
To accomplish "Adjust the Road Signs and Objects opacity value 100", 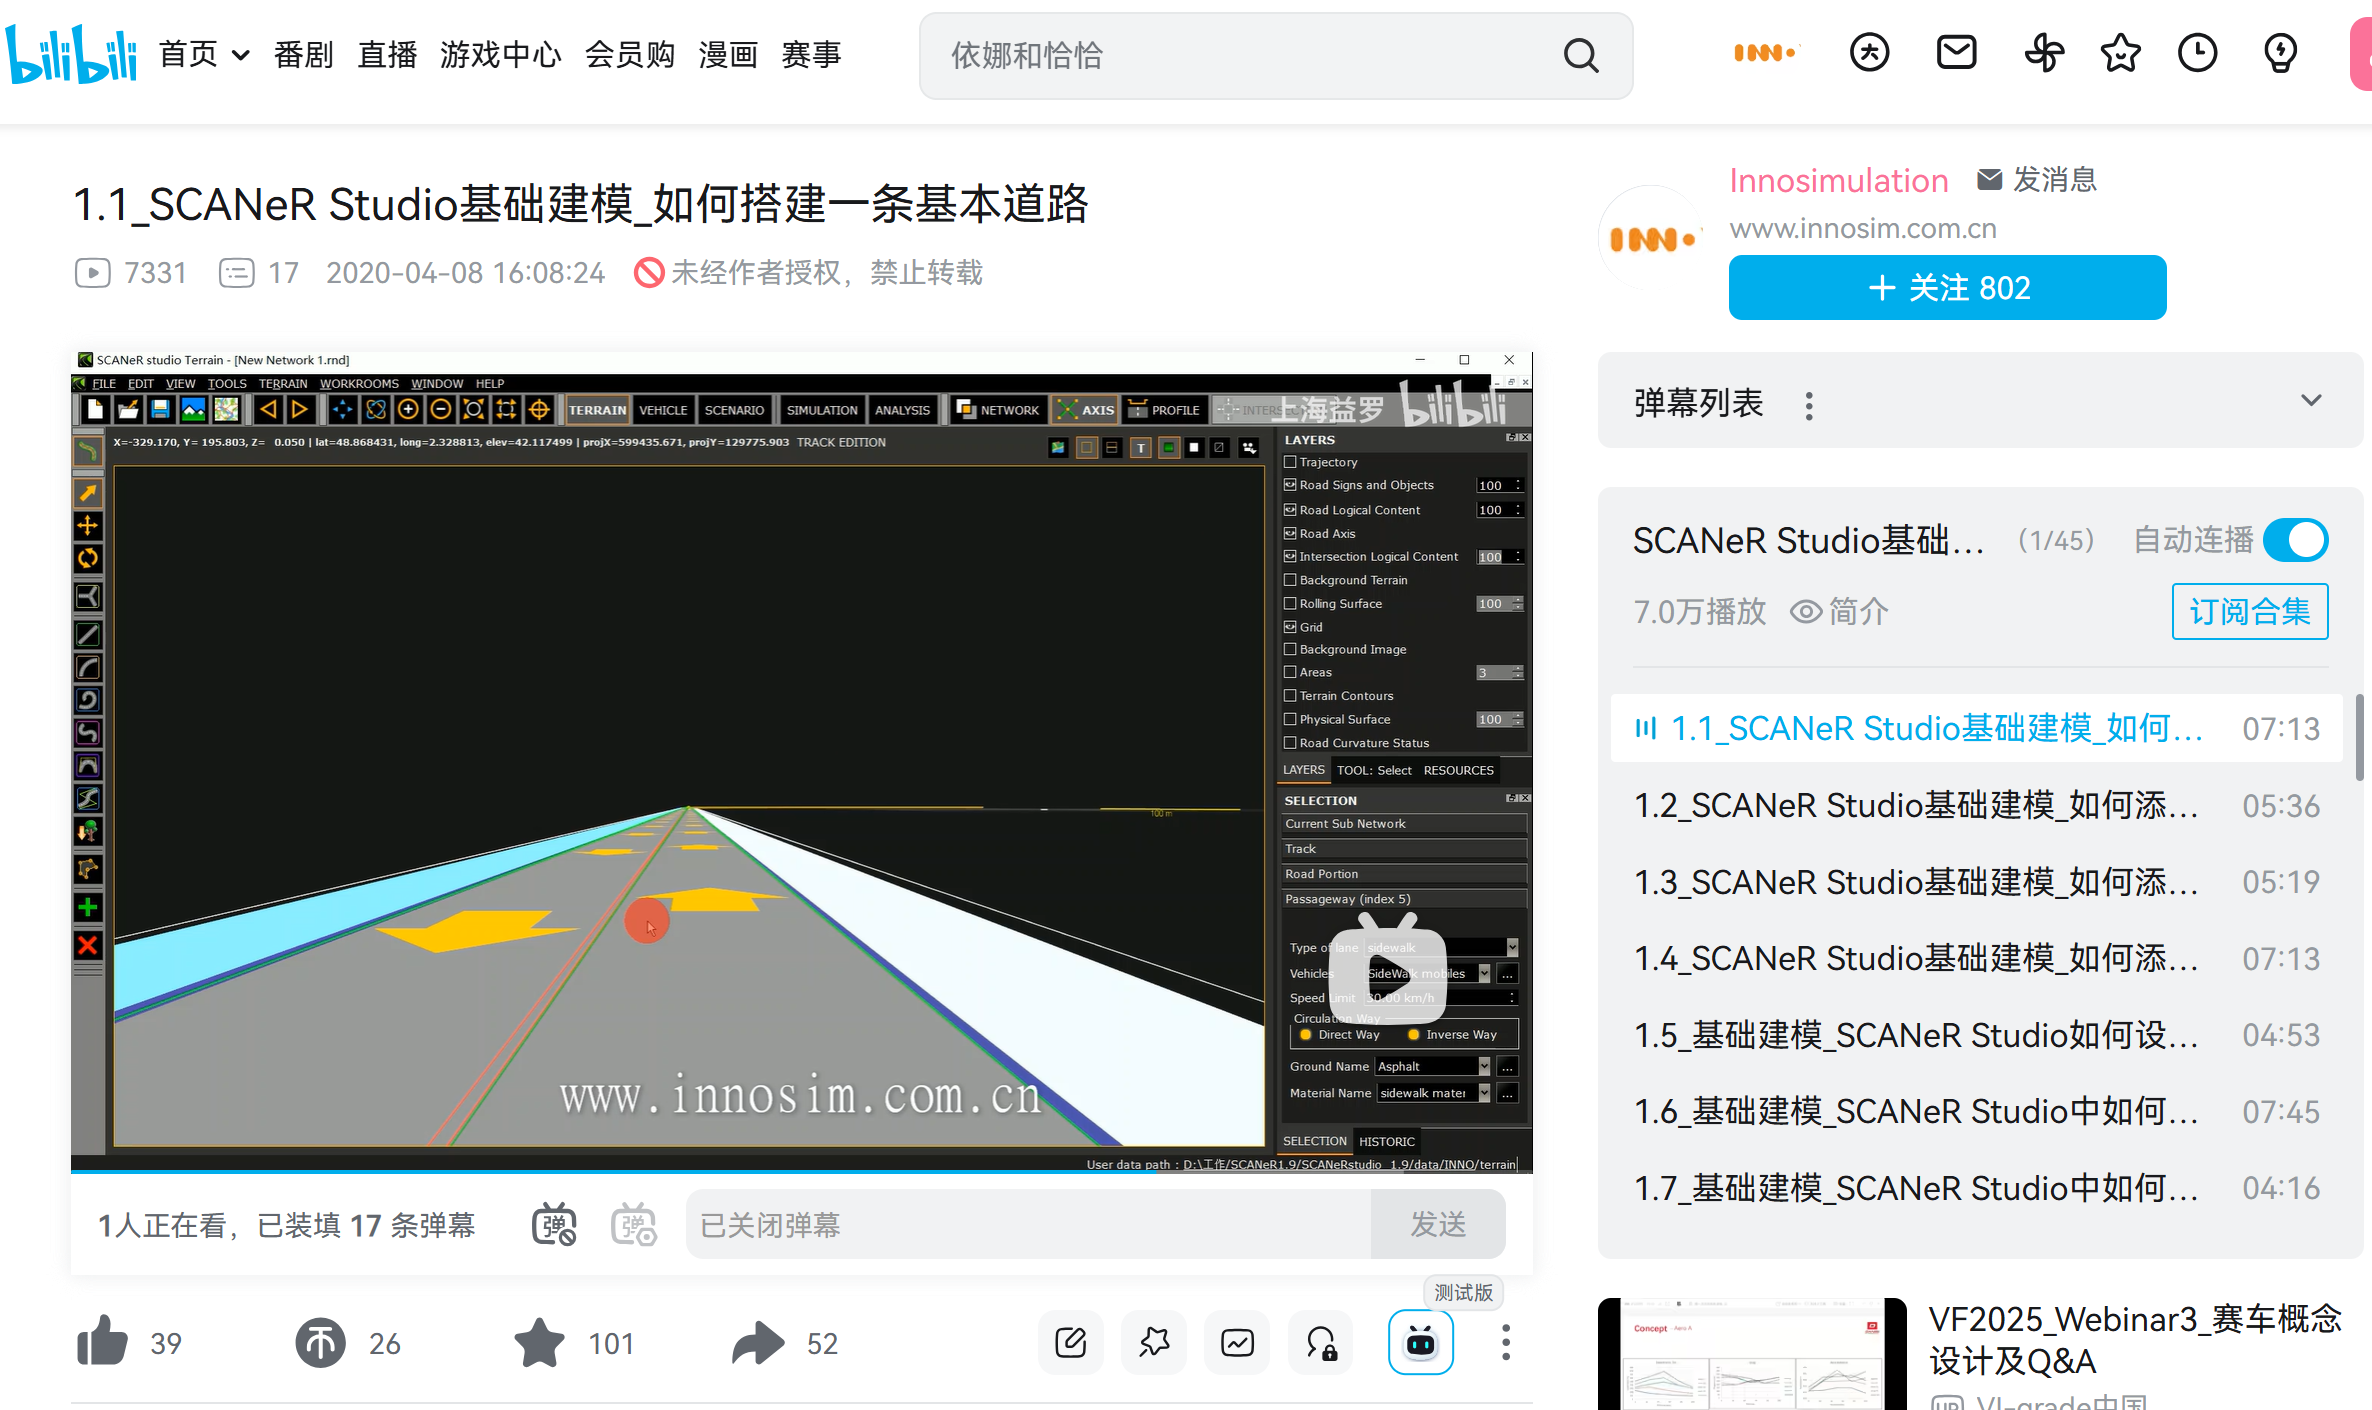I will 1494,484.
